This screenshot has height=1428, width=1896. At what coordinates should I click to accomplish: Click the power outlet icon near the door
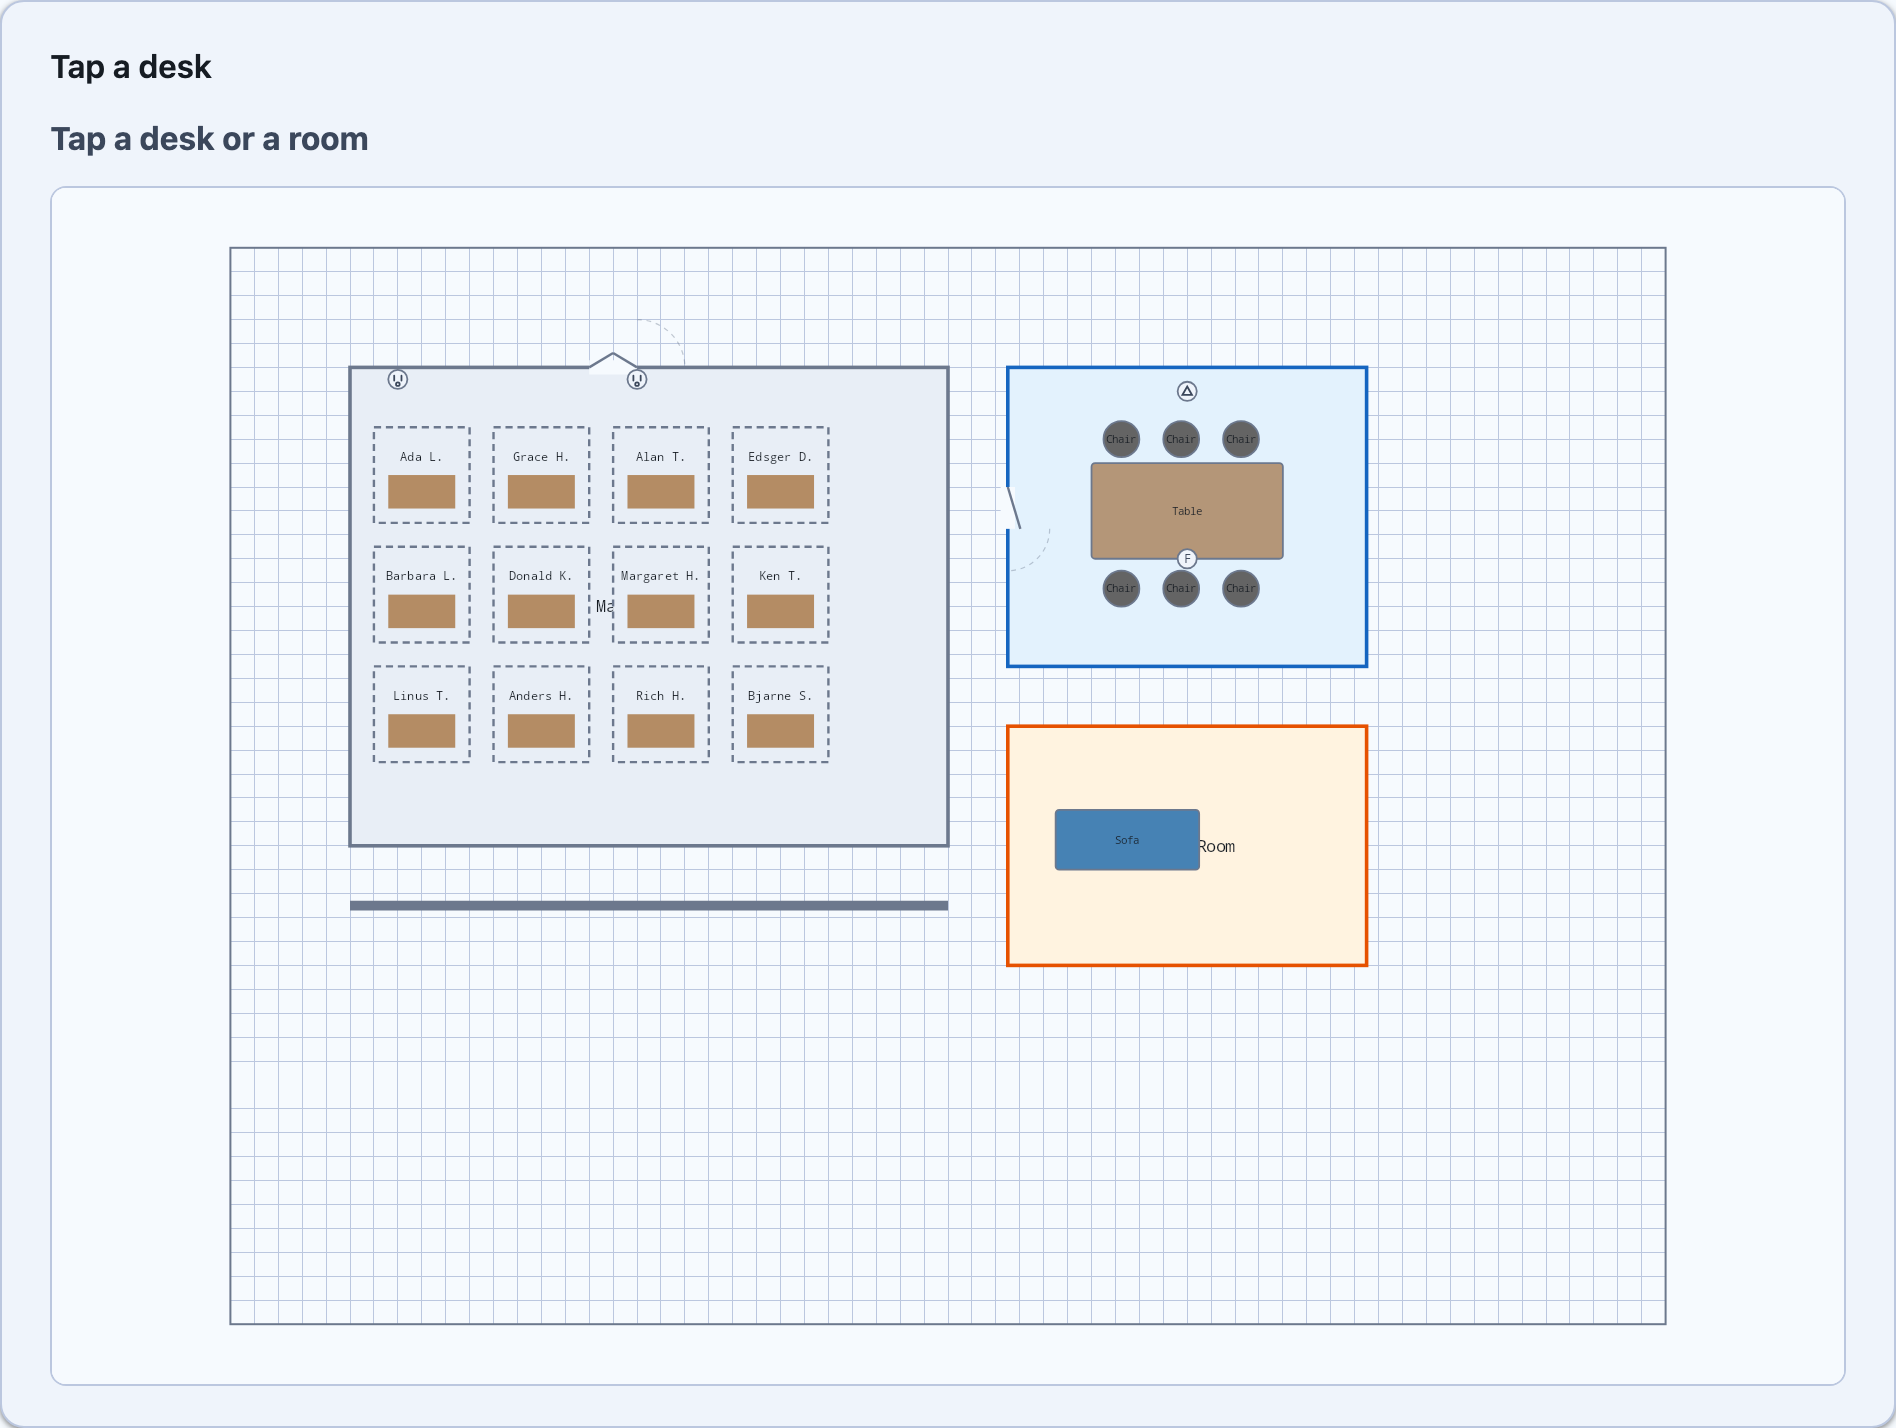[637, 380]
